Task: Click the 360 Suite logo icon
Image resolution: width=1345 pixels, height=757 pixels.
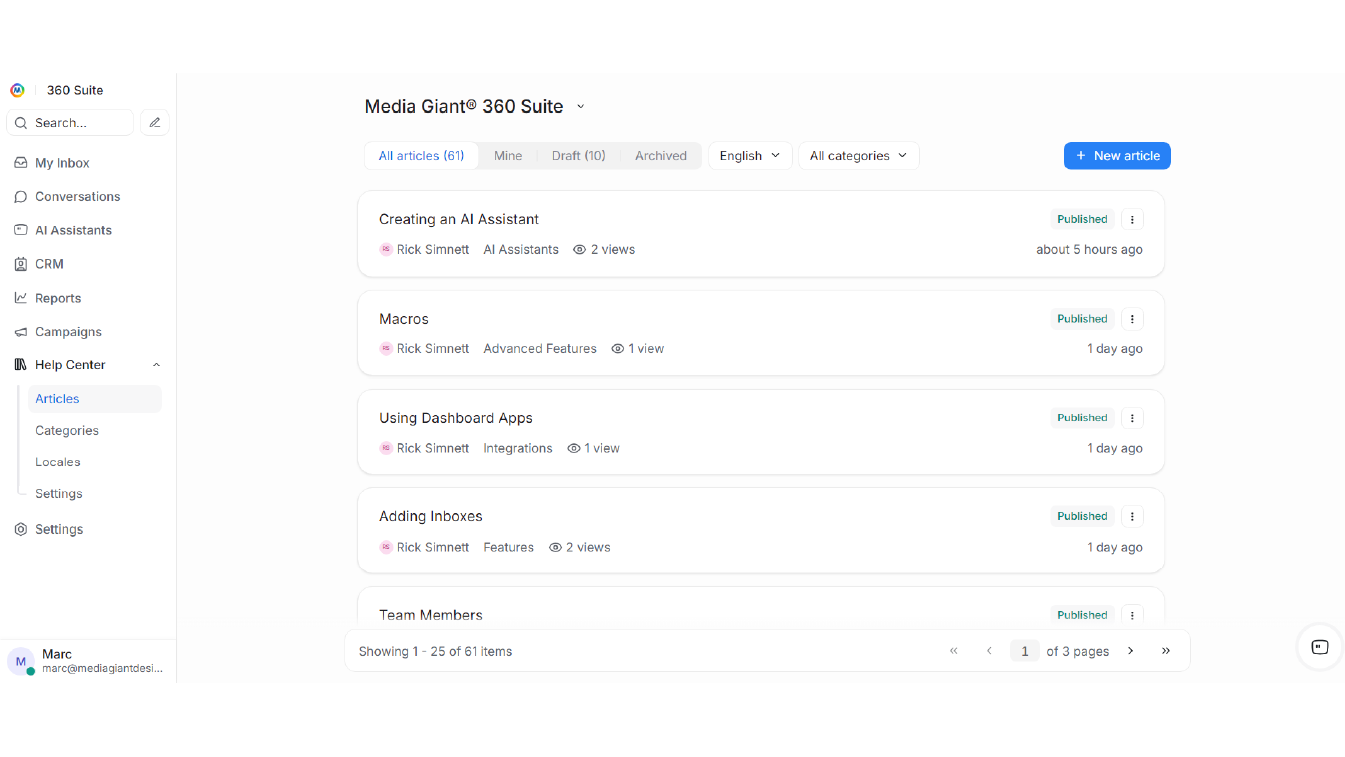Action: point(17,90)
